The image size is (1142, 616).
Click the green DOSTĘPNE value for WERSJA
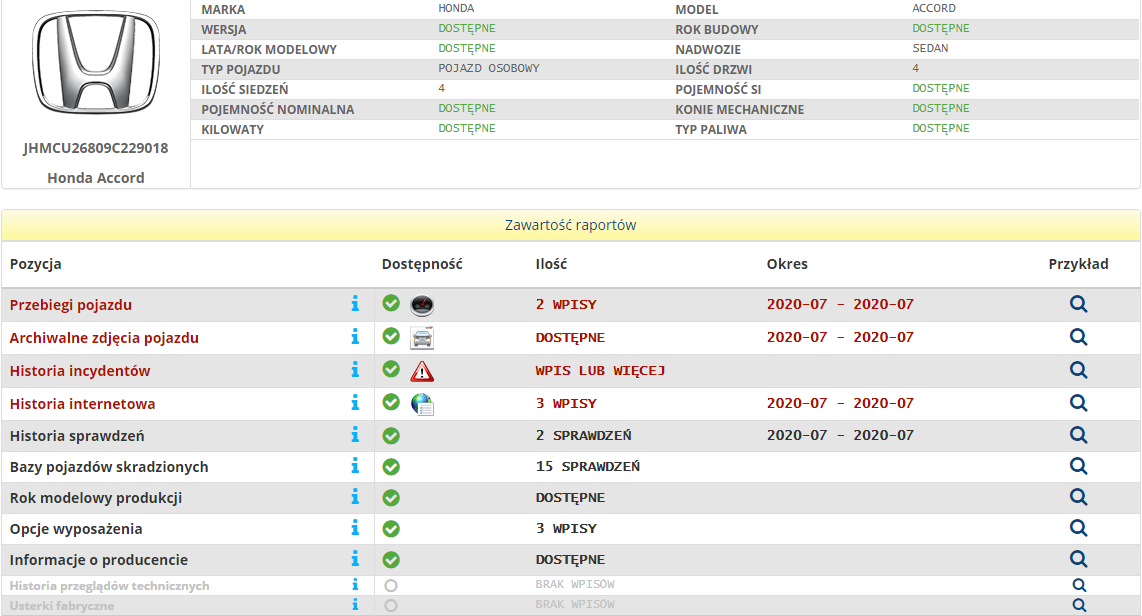[x=466, y=29]
